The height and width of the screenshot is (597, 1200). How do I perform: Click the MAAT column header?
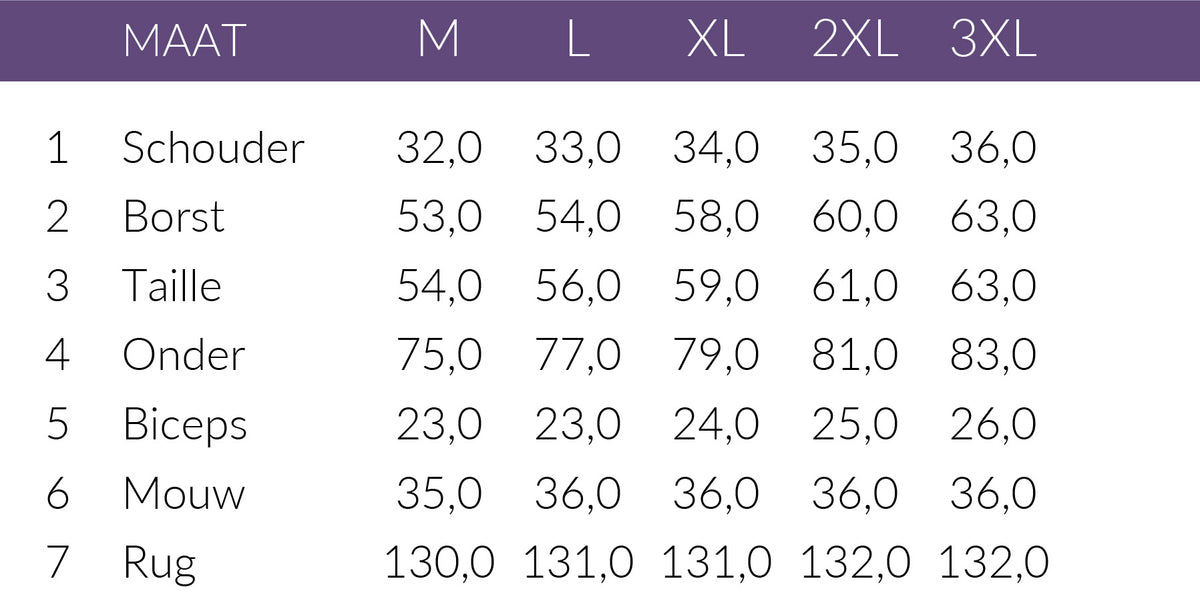point(184,41)
